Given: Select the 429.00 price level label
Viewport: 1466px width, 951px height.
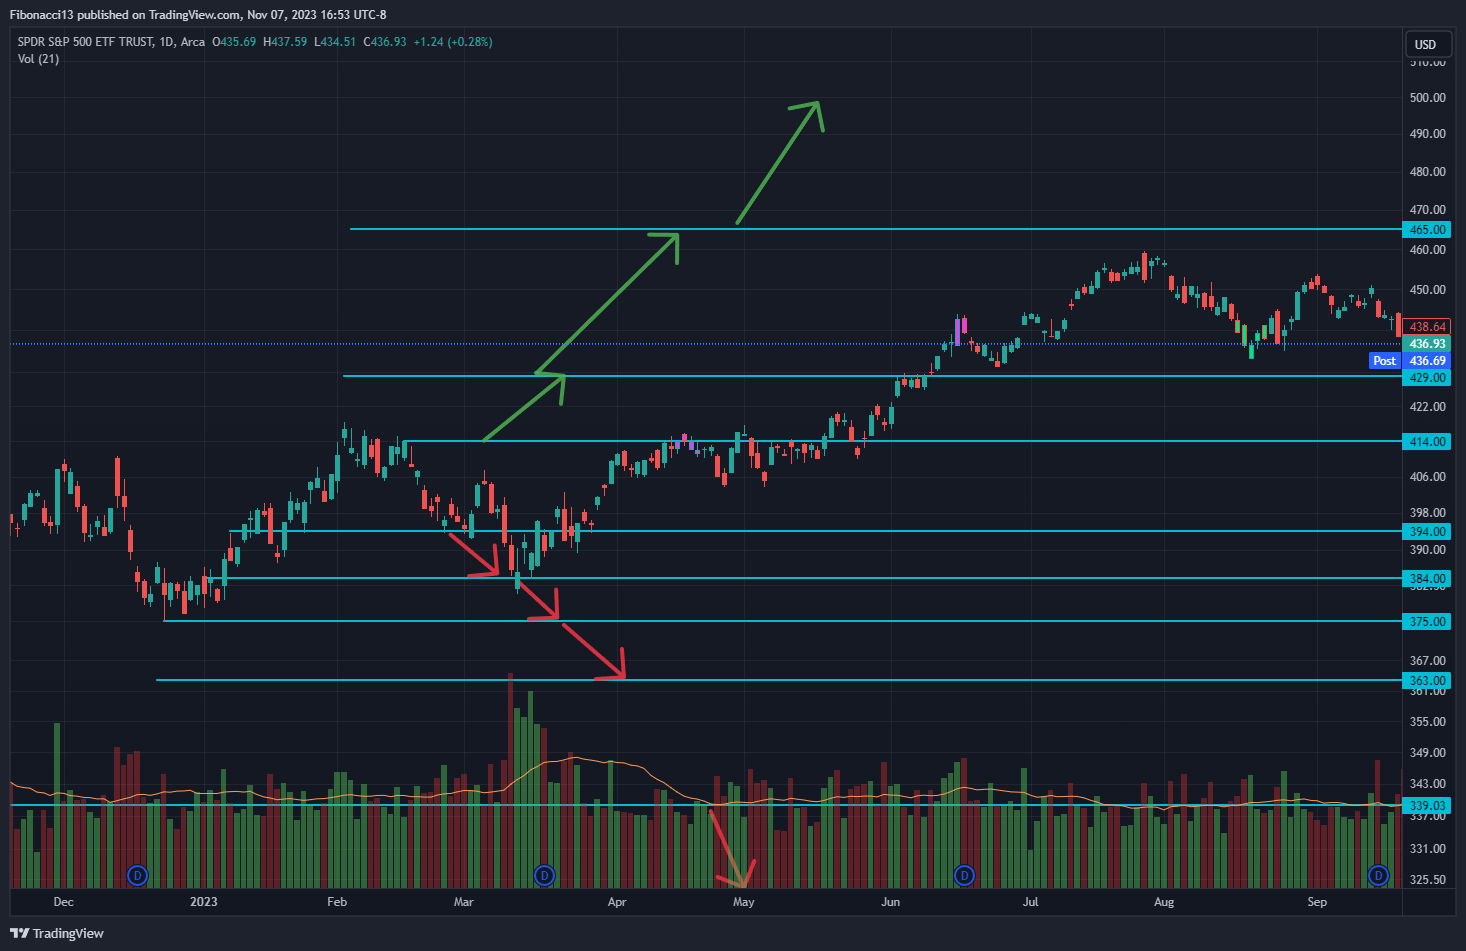Looking at the screenshot, I should pos(1427,378).
